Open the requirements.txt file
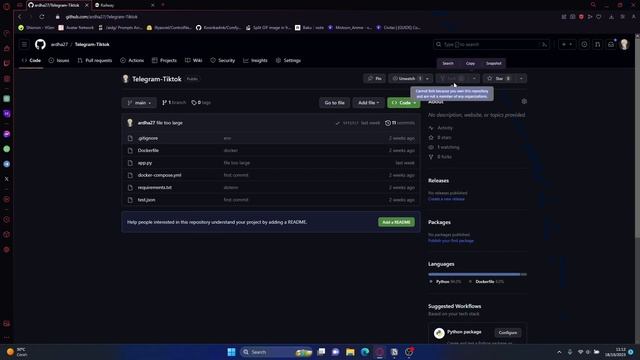 tap(155, 188)
